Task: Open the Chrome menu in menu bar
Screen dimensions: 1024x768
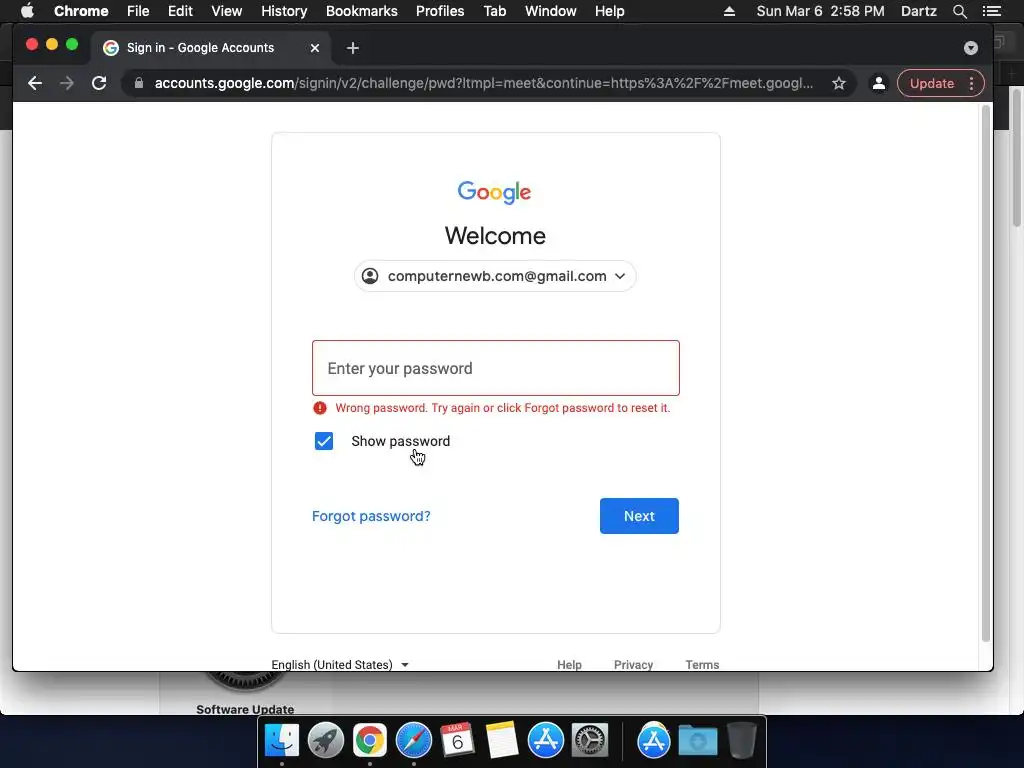Action: click(x=81, y=11)
